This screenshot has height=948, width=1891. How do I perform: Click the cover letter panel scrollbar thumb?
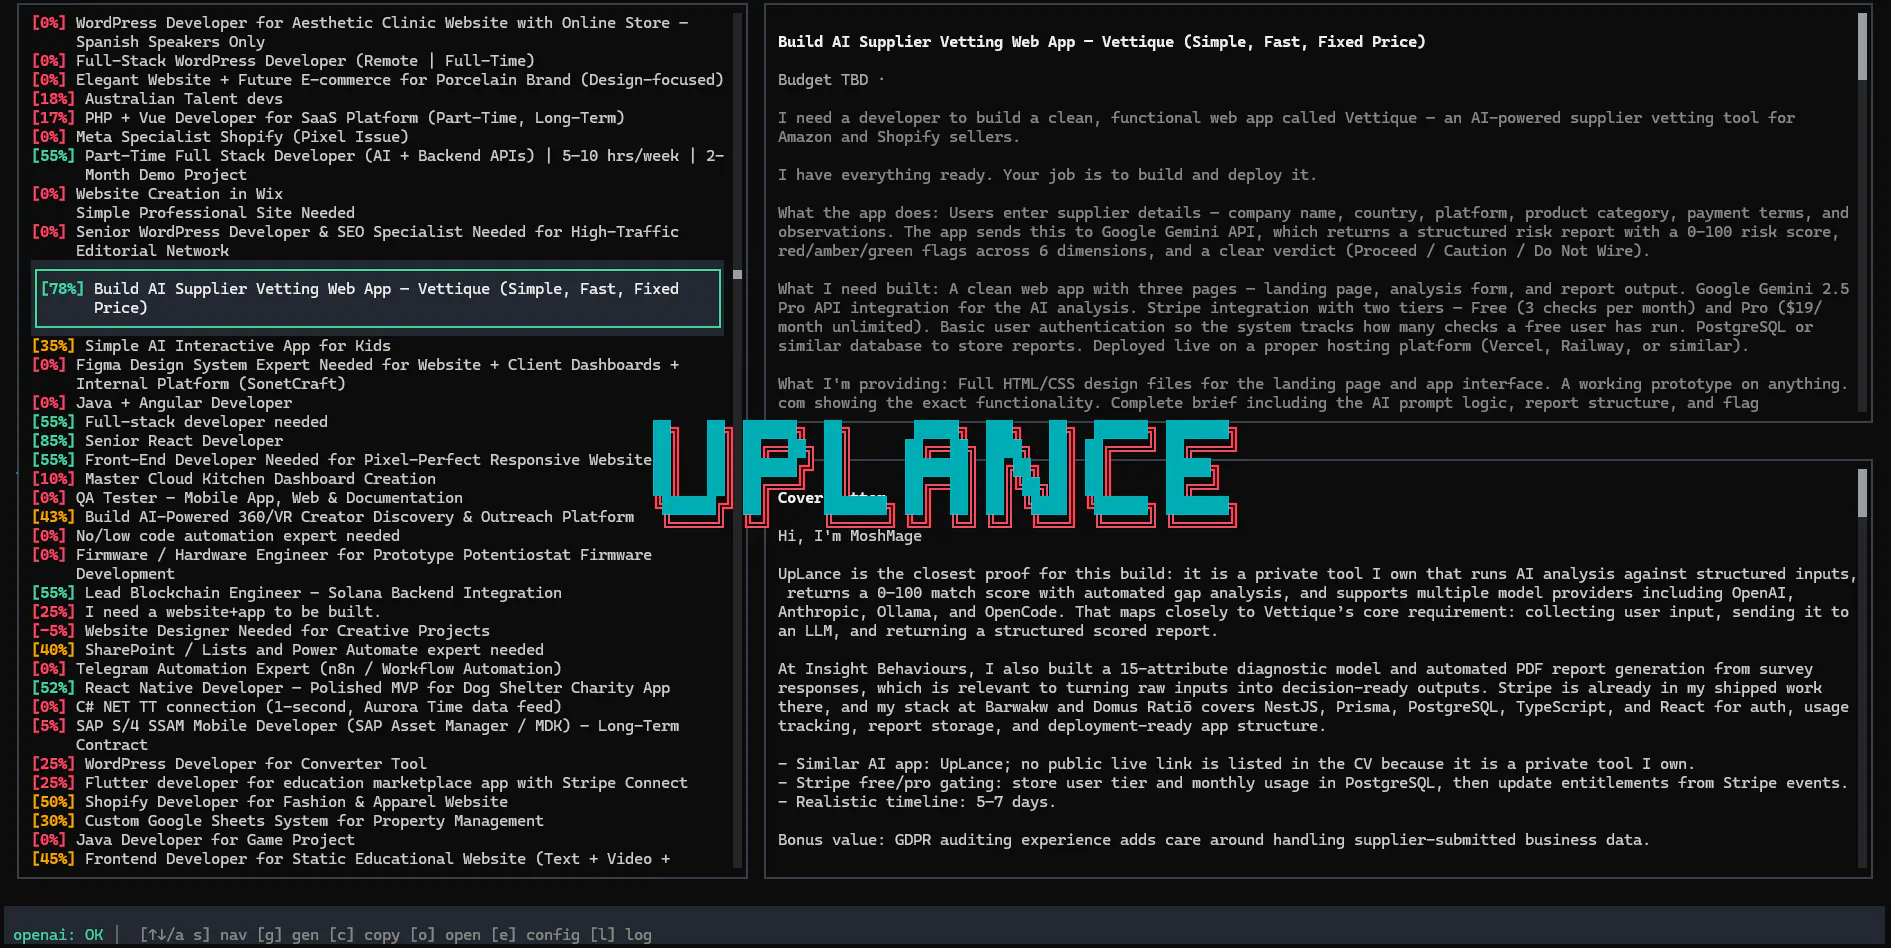(1862, 493)
